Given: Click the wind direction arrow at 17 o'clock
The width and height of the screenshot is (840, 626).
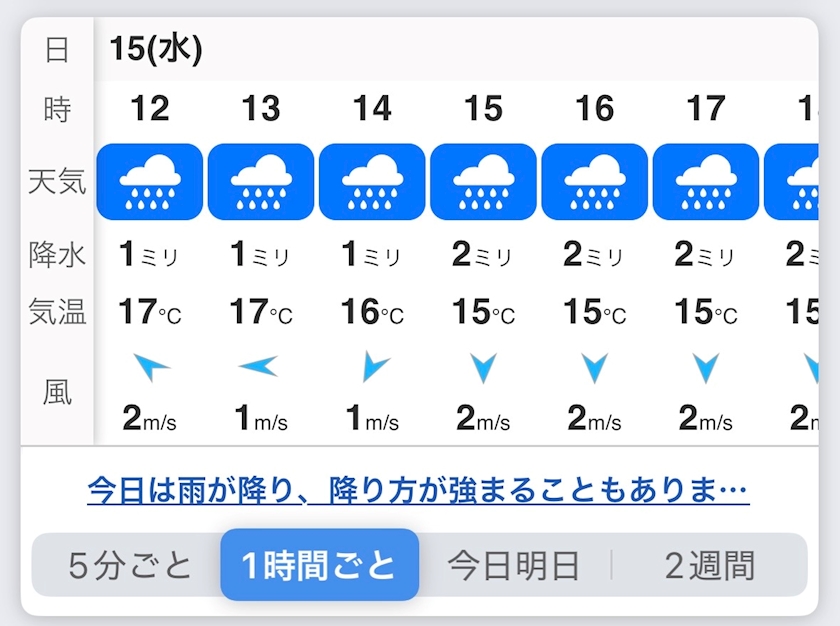Looking at the screenshot, I should click(x=706, y=368).
